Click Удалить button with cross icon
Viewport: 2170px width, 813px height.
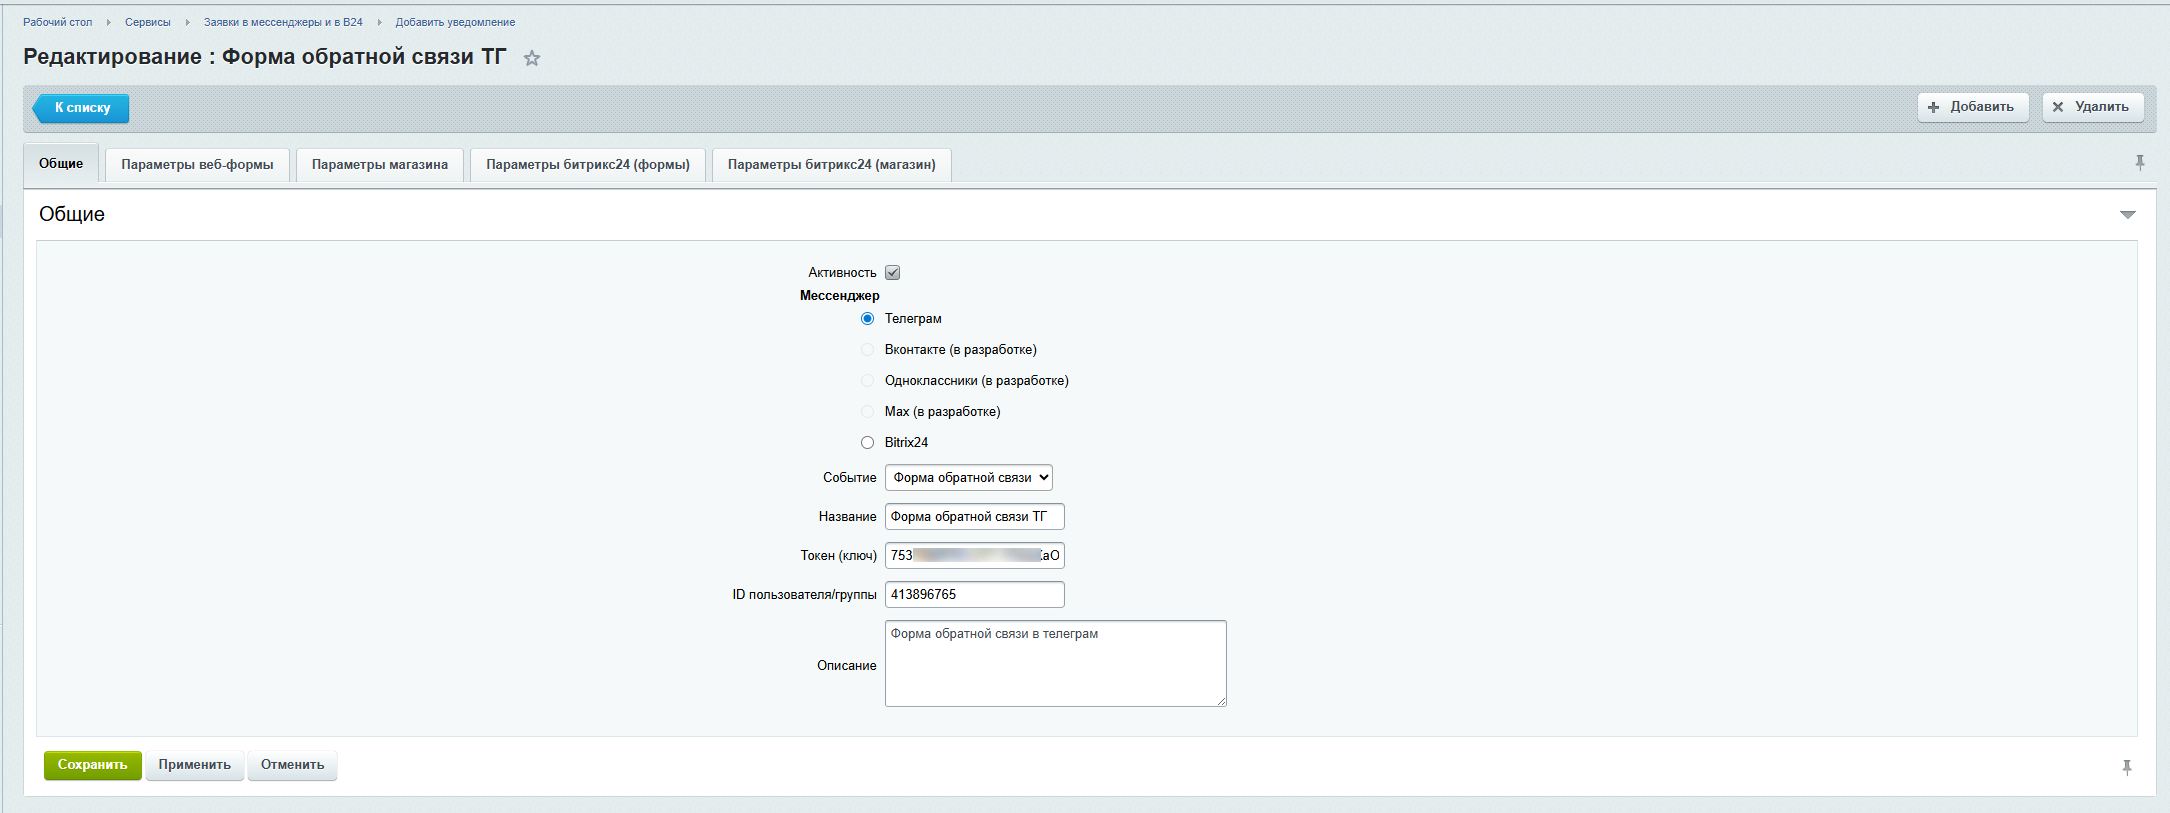click(2092, 107)
